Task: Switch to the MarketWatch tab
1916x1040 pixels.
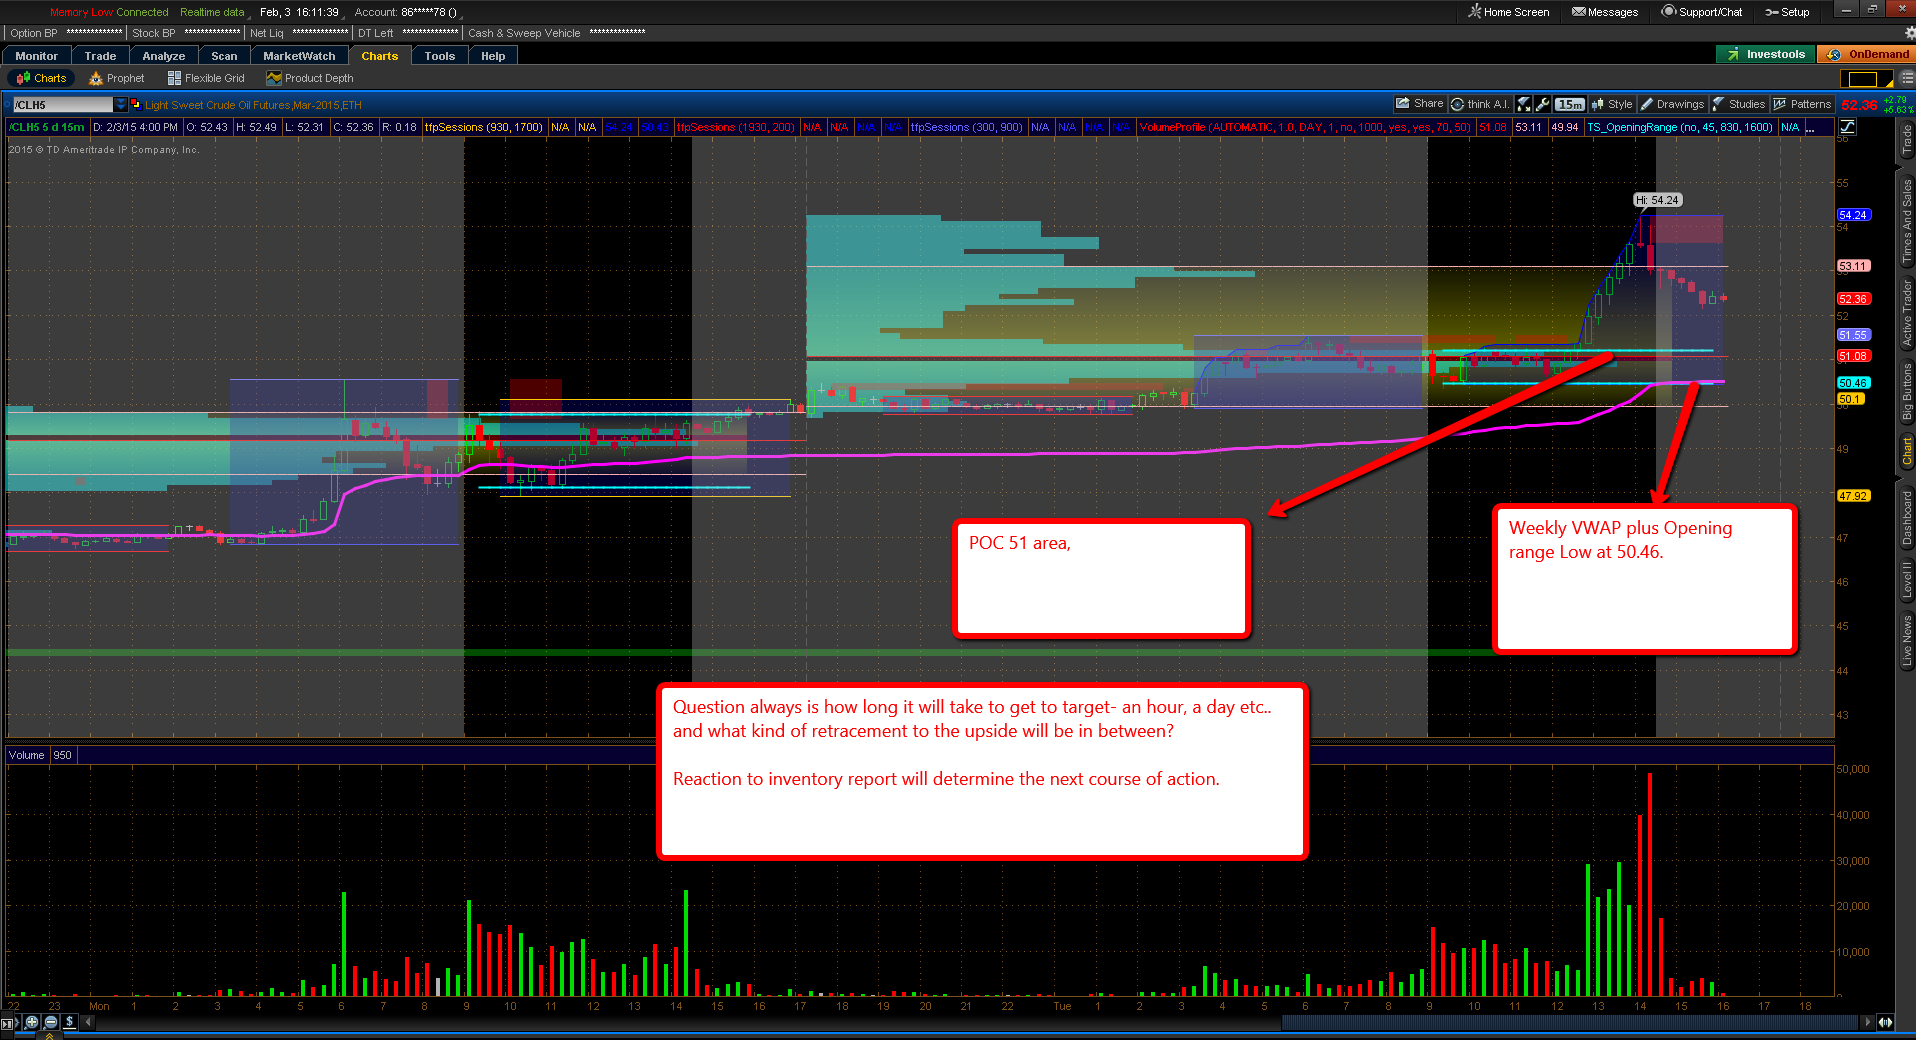Action: tap(300, 56)
